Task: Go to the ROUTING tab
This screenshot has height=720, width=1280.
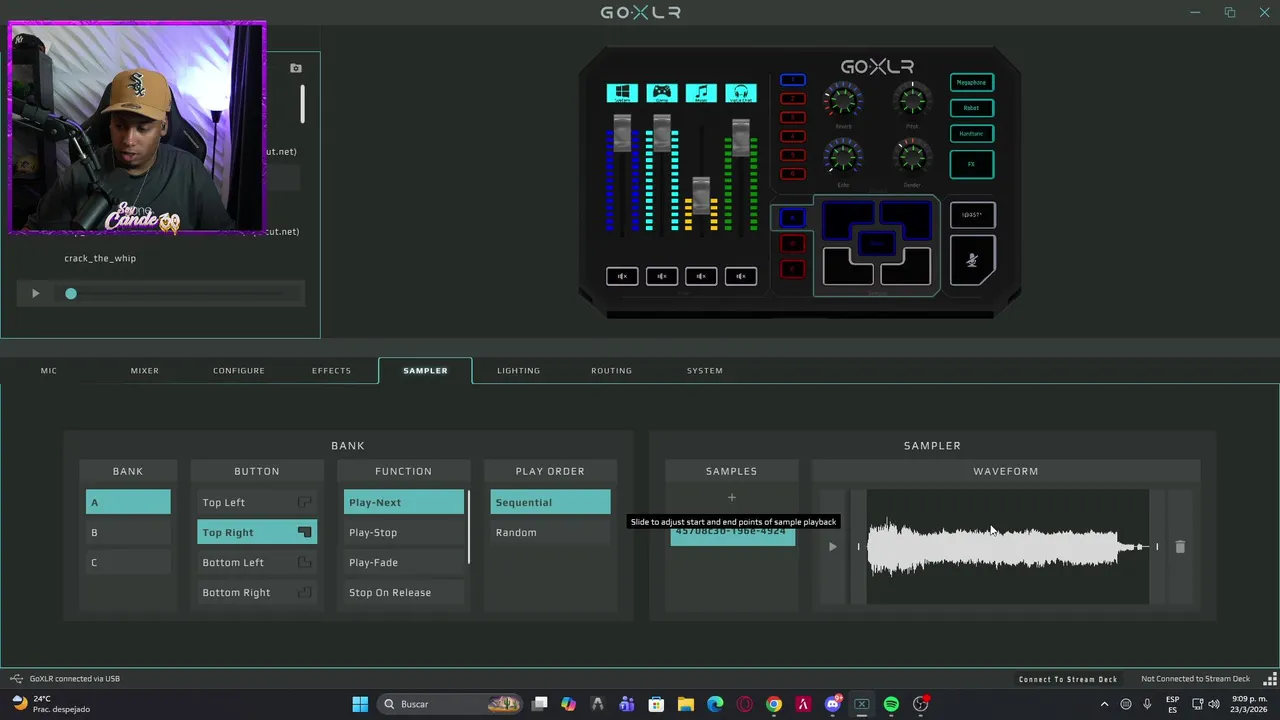Action: point(611,370)
